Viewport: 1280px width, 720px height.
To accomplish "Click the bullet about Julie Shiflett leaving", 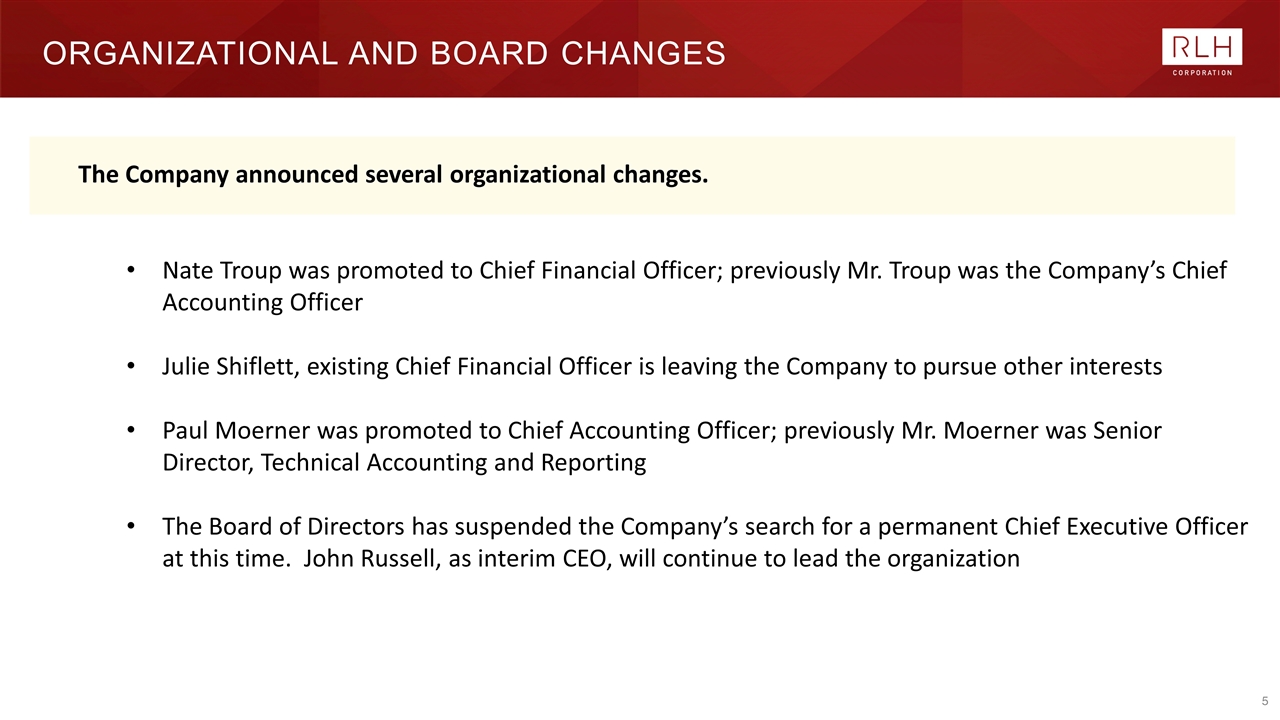I will (x=662, y=367).
